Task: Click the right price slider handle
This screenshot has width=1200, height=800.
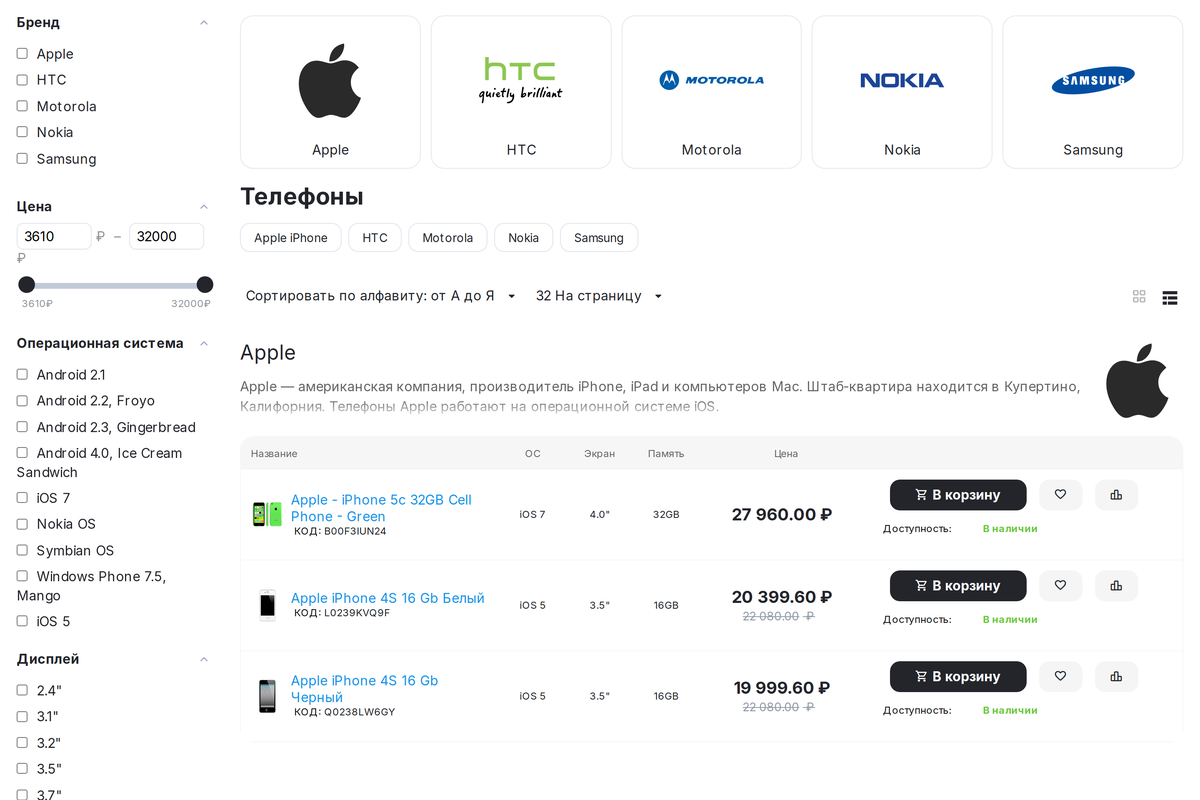Action: [205, 285]
